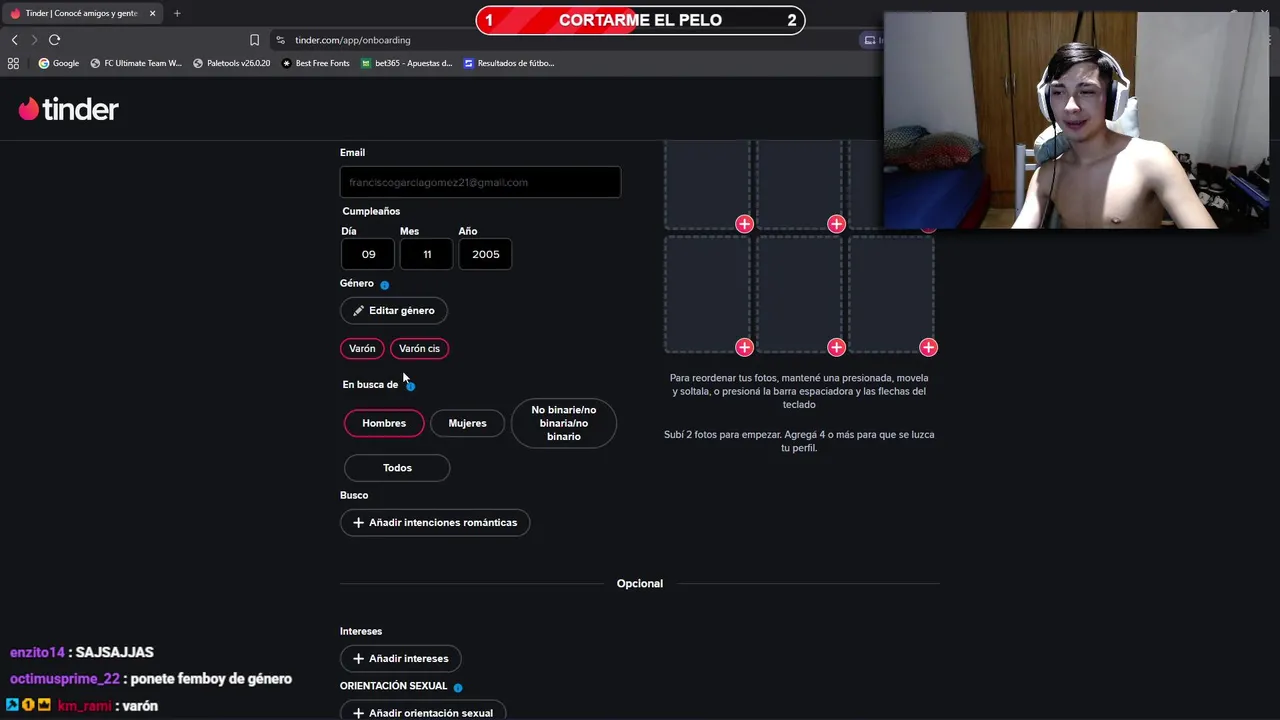
Task: Add photo via lower-middle slot plus icon
Action: pyautogui.click(x=836, y=347)
